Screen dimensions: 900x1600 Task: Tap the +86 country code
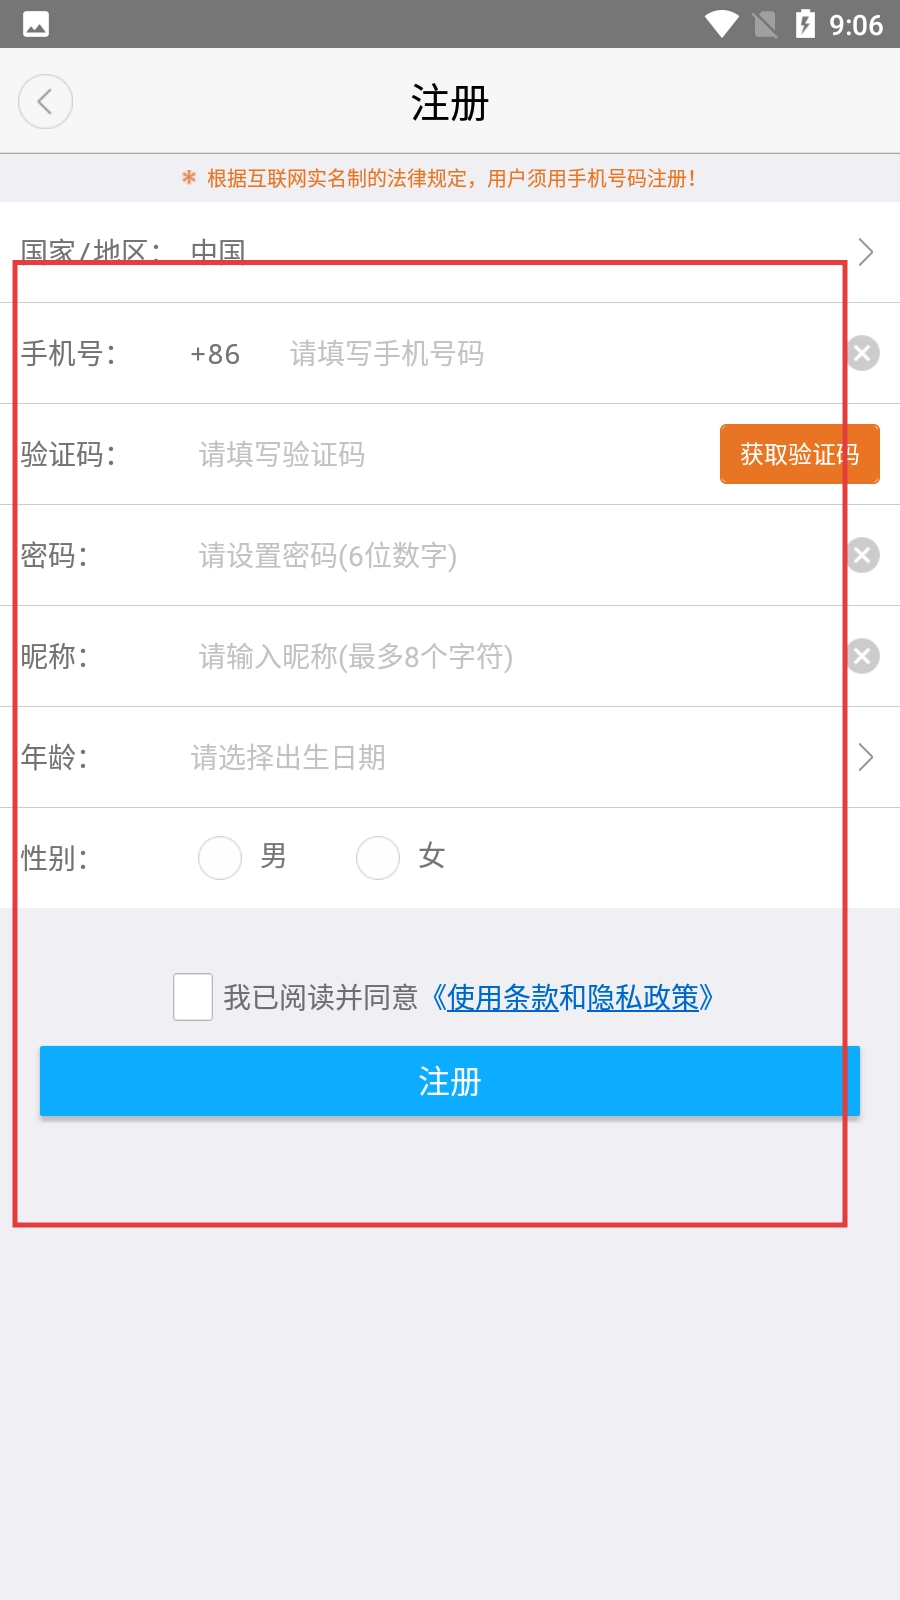tap(215, 354)
